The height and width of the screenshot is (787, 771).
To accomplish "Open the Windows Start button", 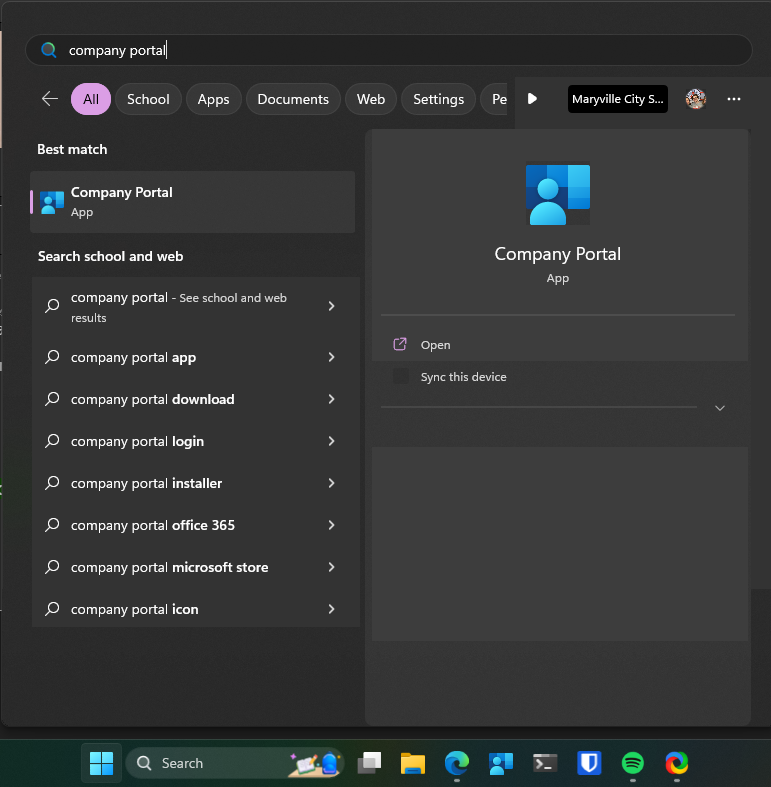I will click(101, 763).
